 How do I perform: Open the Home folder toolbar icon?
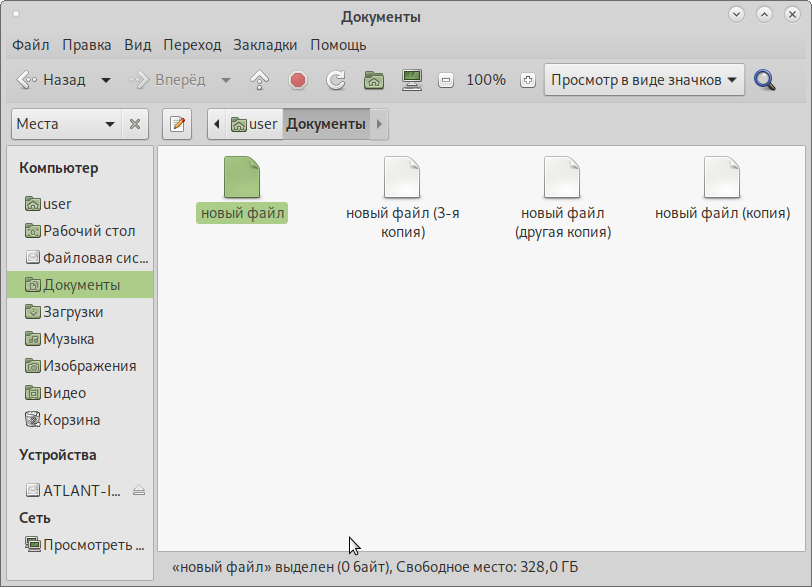[x=374, y=80]
